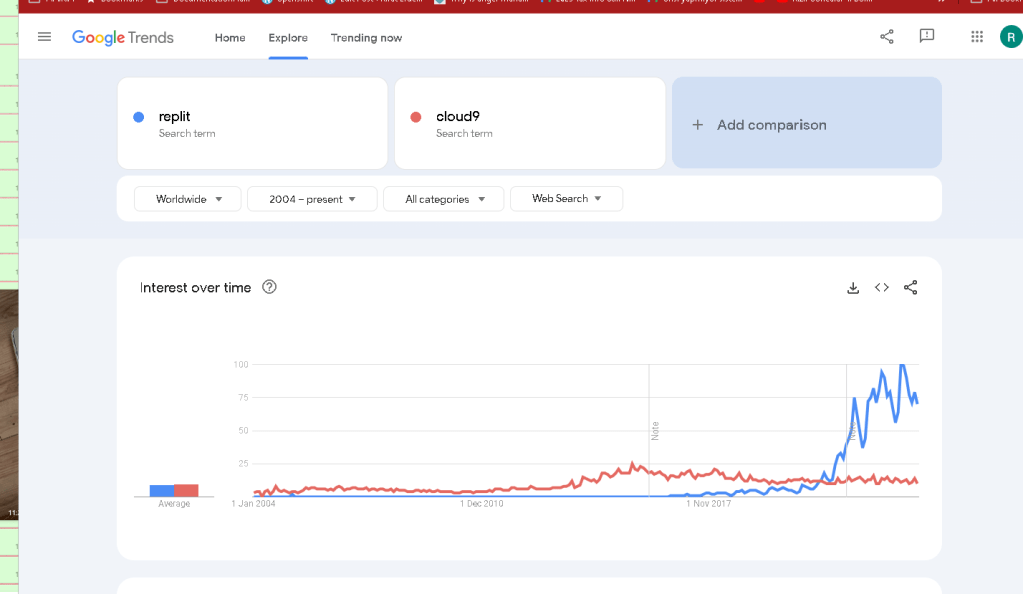Click the 1 Jan 2004 axis label

pyautogui.click(x=253, y=504)
